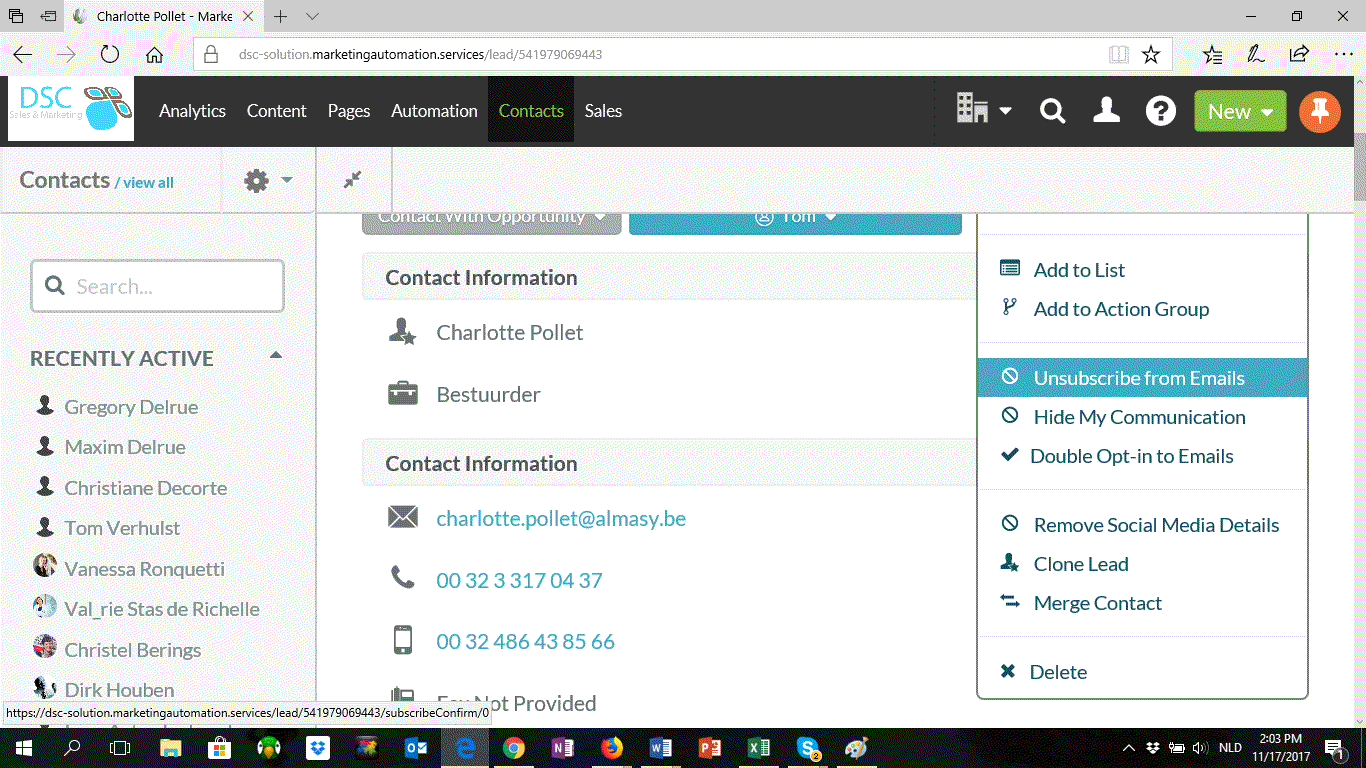Open the search magnifier in the top bar
This screenshot has height=768, width=1366.
point(1052,111)
